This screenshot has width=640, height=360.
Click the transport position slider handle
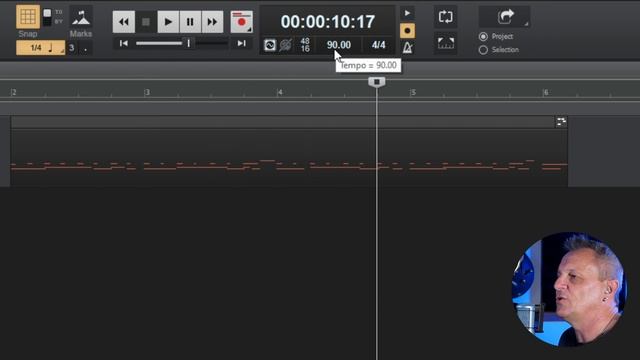[189, 43]
